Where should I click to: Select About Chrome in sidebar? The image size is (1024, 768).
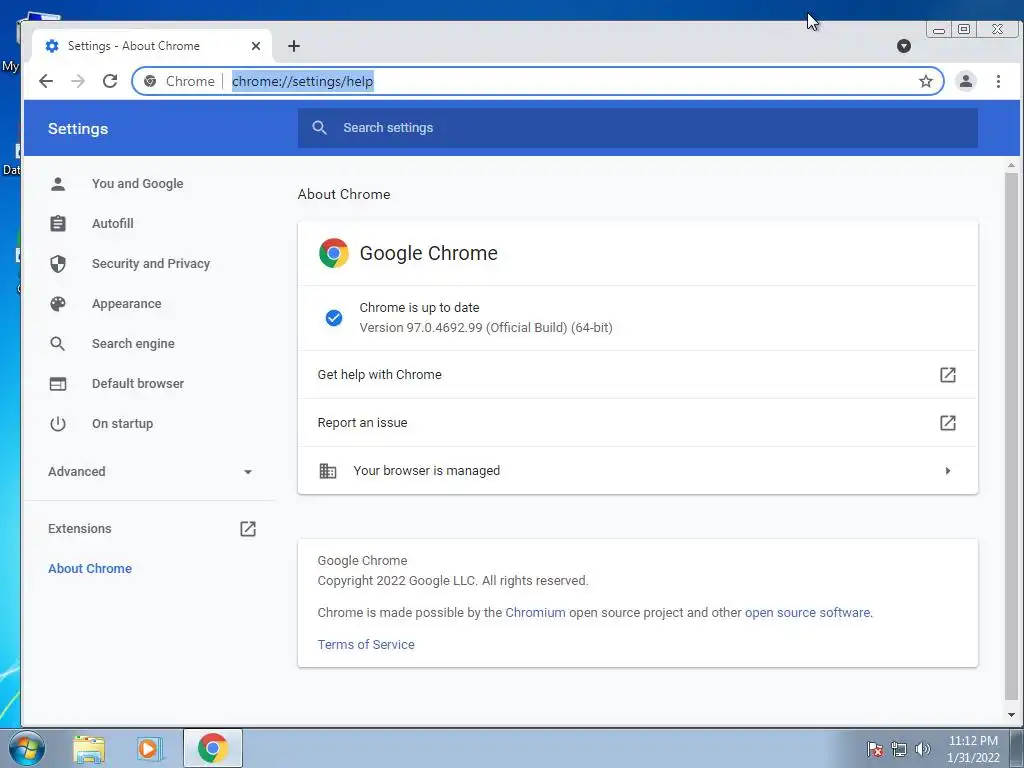pyautogui.click(x=89, y=568)
